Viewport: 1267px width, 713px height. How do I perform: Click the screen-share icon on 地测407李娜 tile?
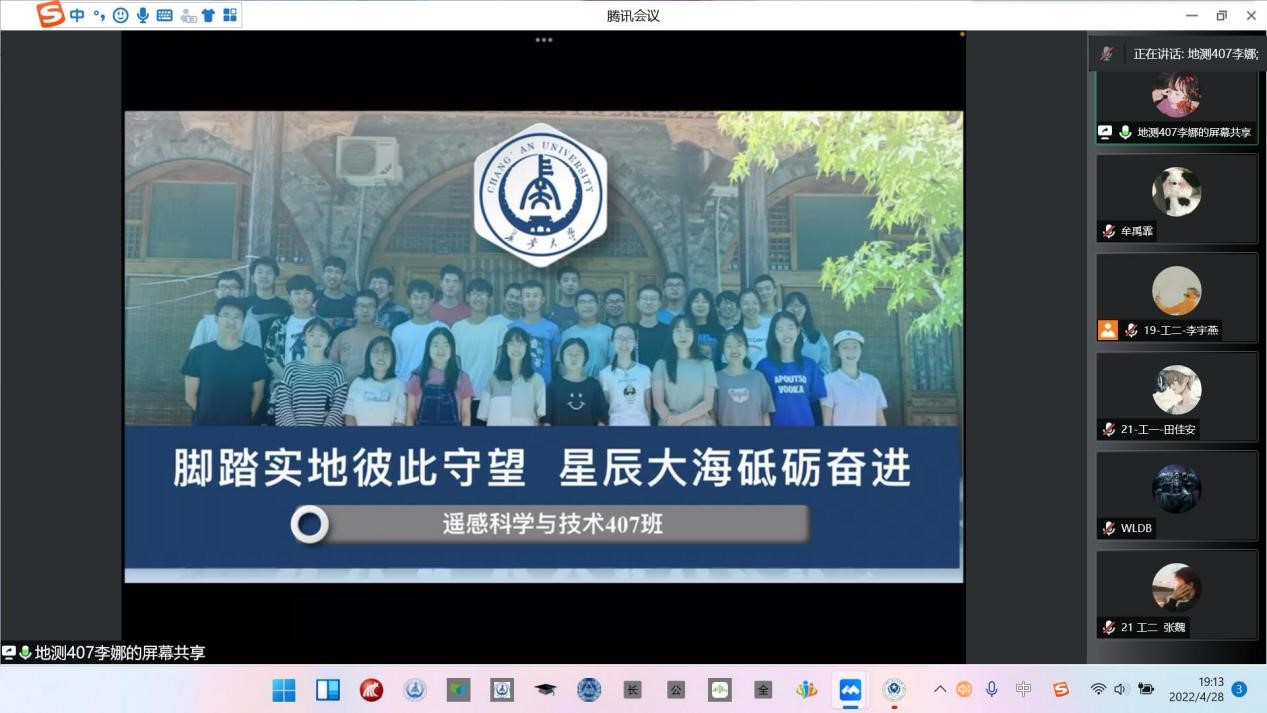pyautogui.click(x=1105, y=132)
